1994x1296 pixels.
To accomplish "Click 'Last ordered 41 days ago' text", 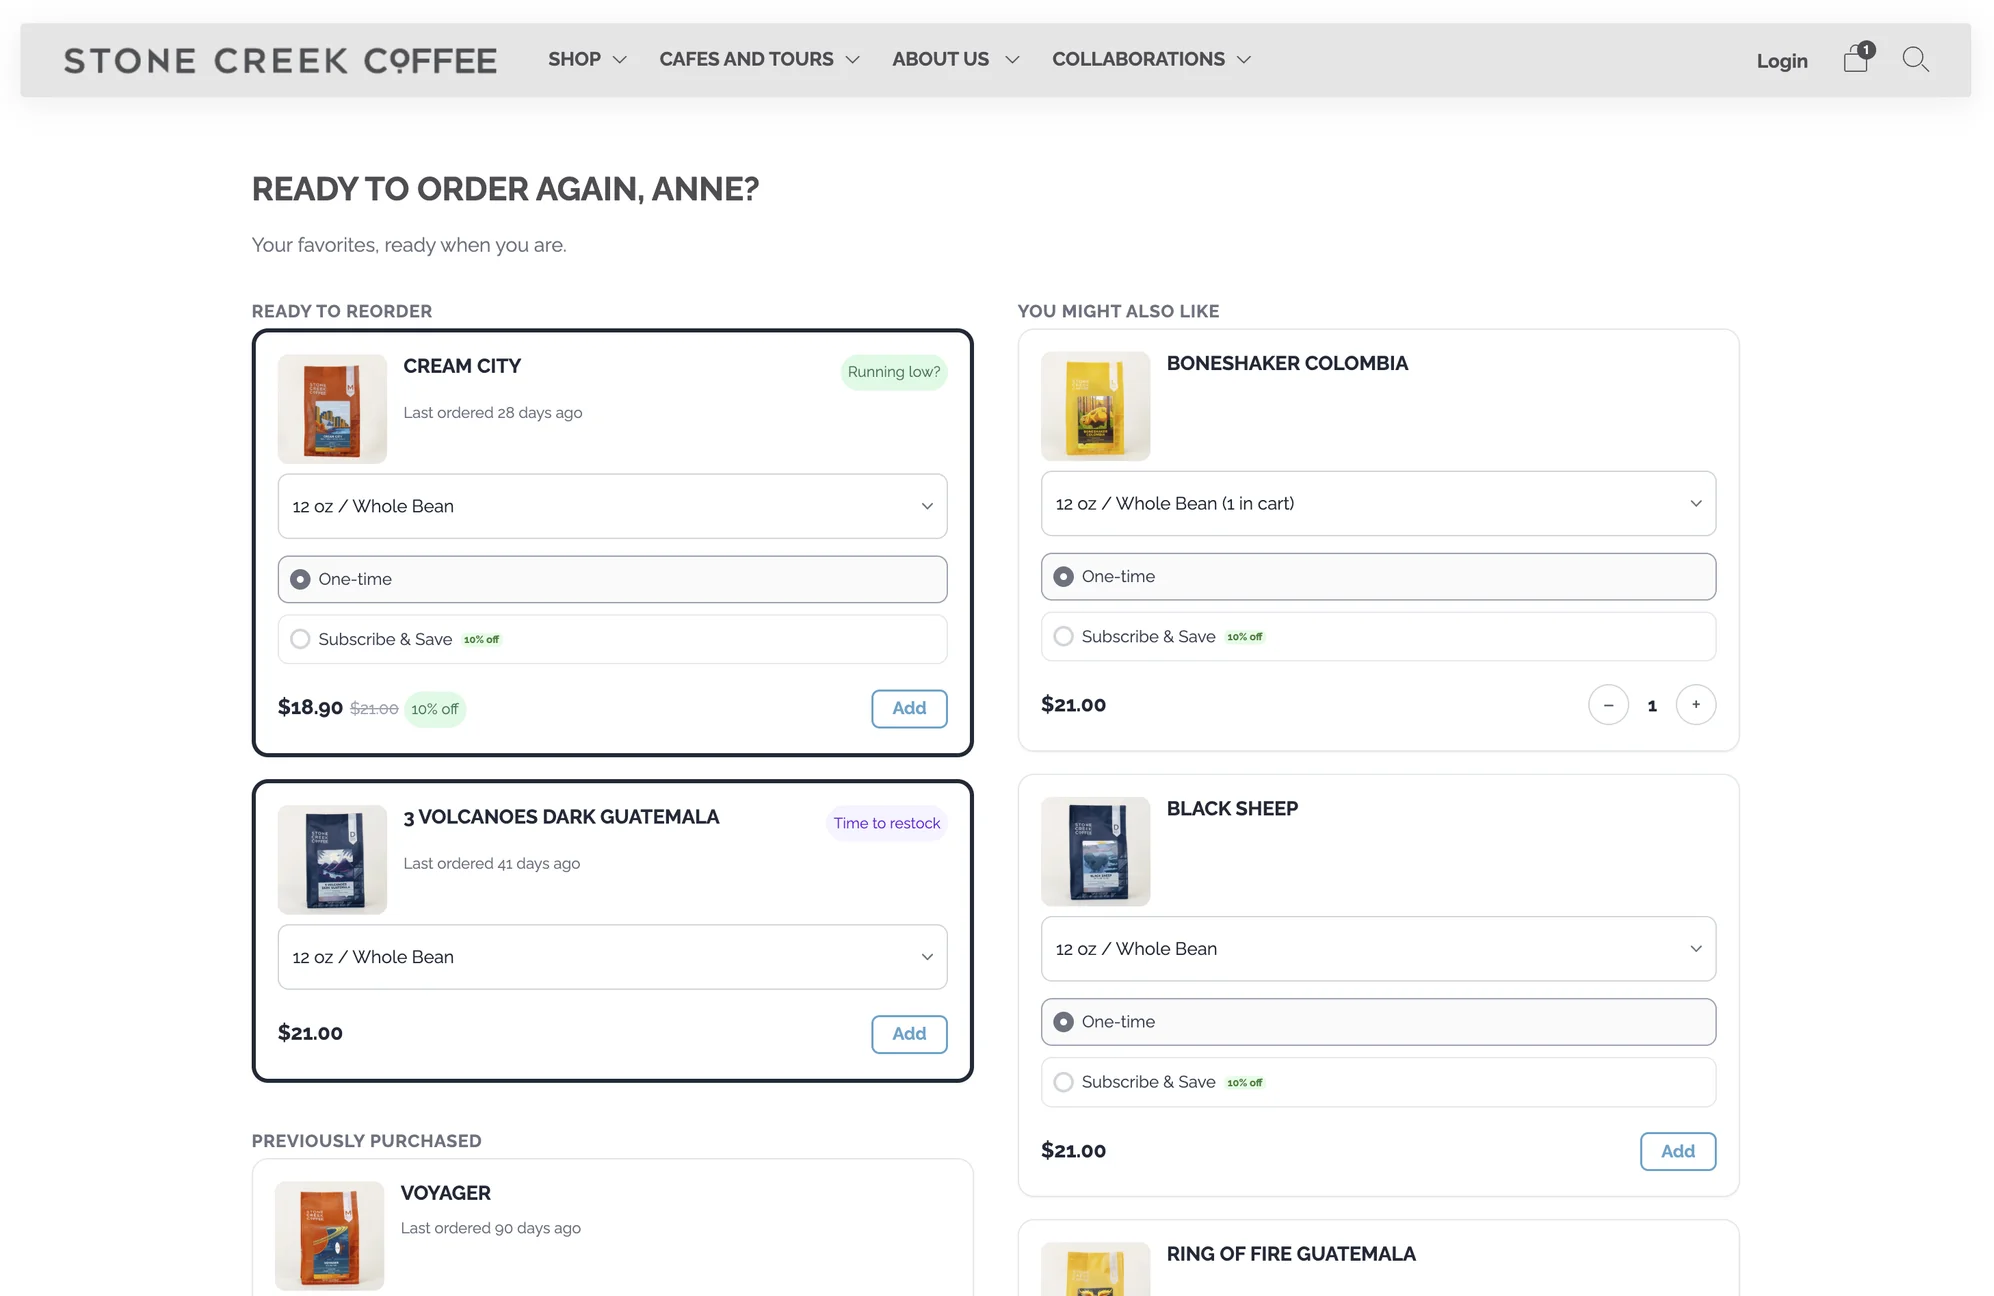I will click(x=491, y=864).
